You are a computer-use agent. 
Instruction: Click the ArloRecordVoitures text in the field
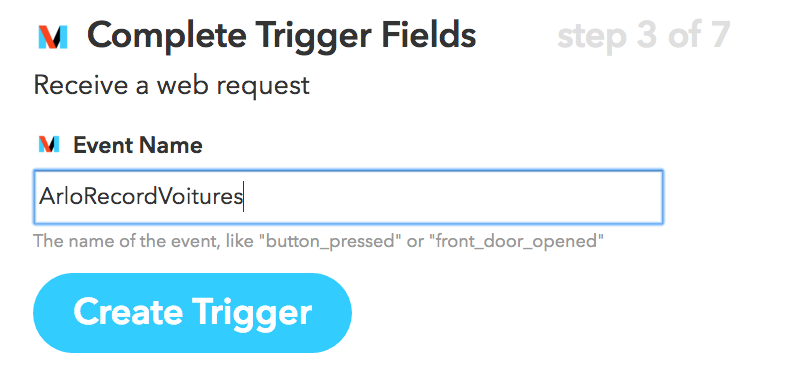pos(141,197)
